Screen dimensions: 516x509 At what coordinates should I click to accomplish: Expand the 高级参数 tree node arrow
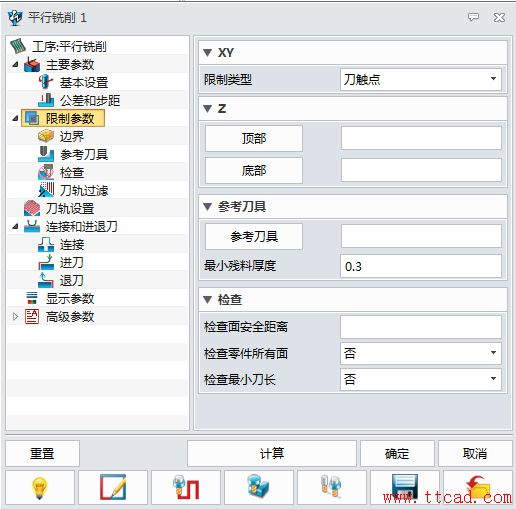pyautogui.click(x=15, y=316)
